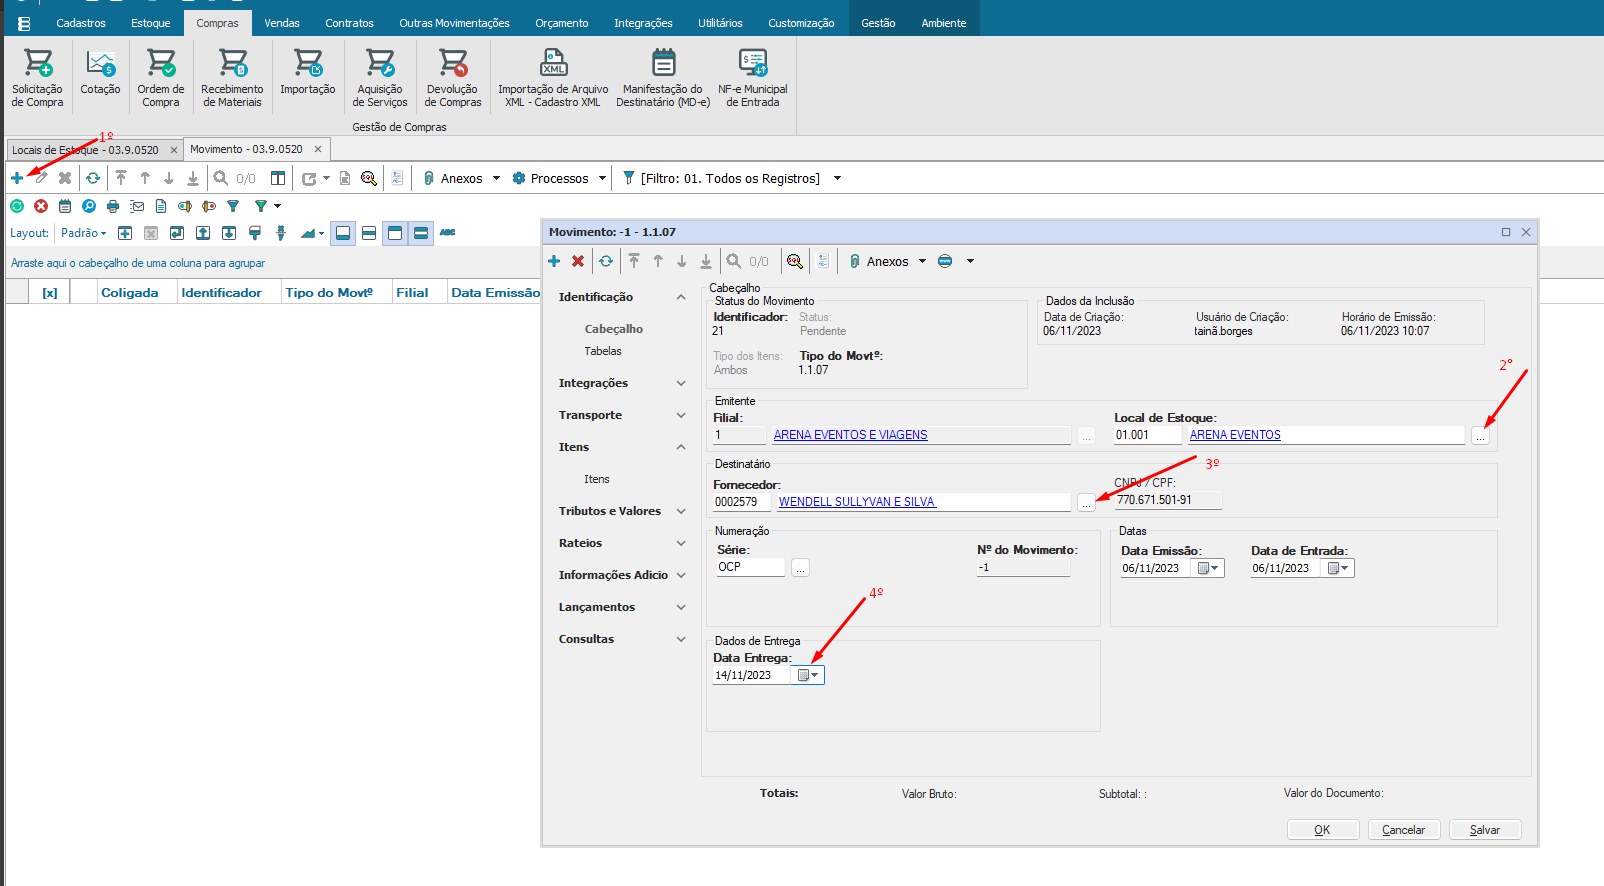Open the Layout Padrão dropdown
Viewport: 1604px width, 886px height.
click(x=83, y=233)
